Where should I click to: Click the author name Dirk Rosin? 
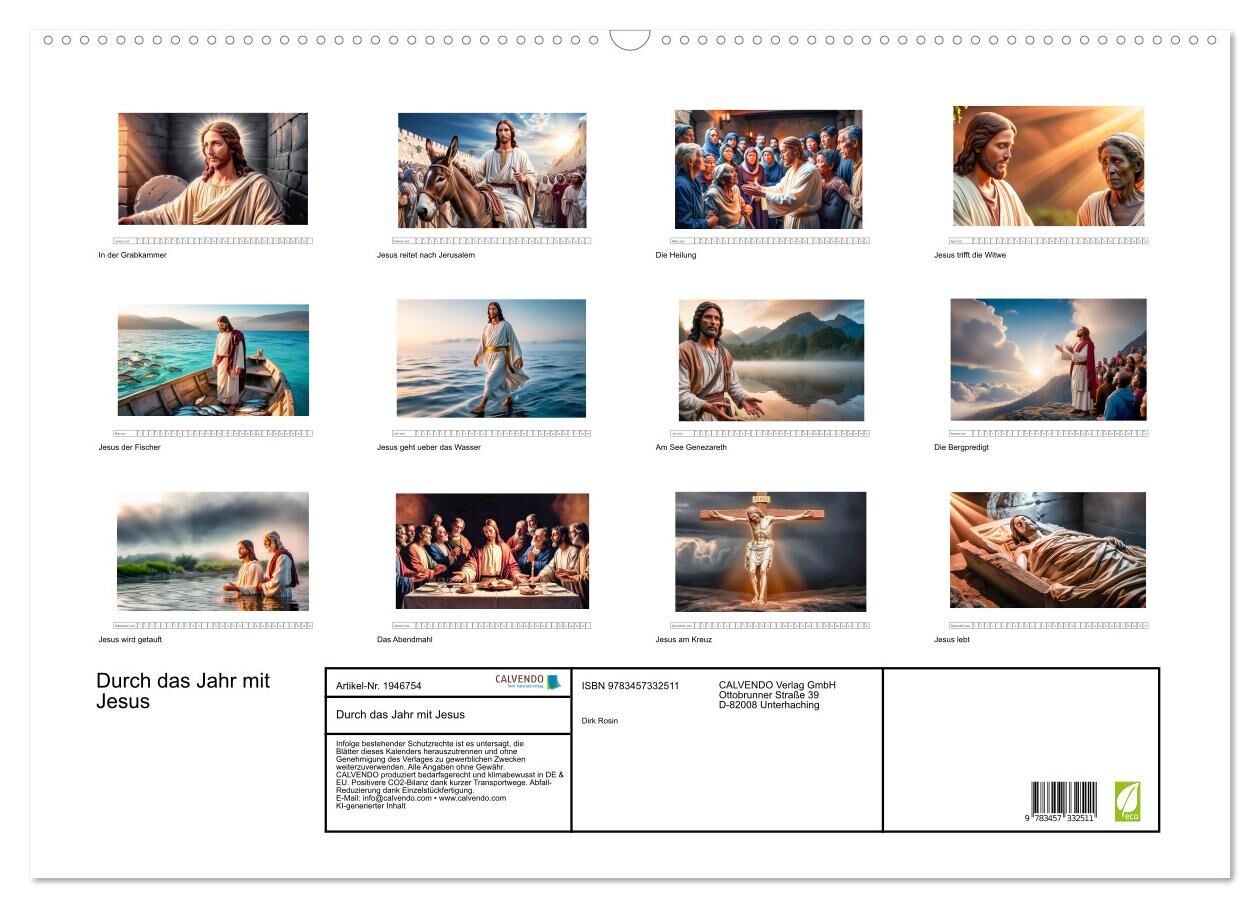click(x=600, y=720)
